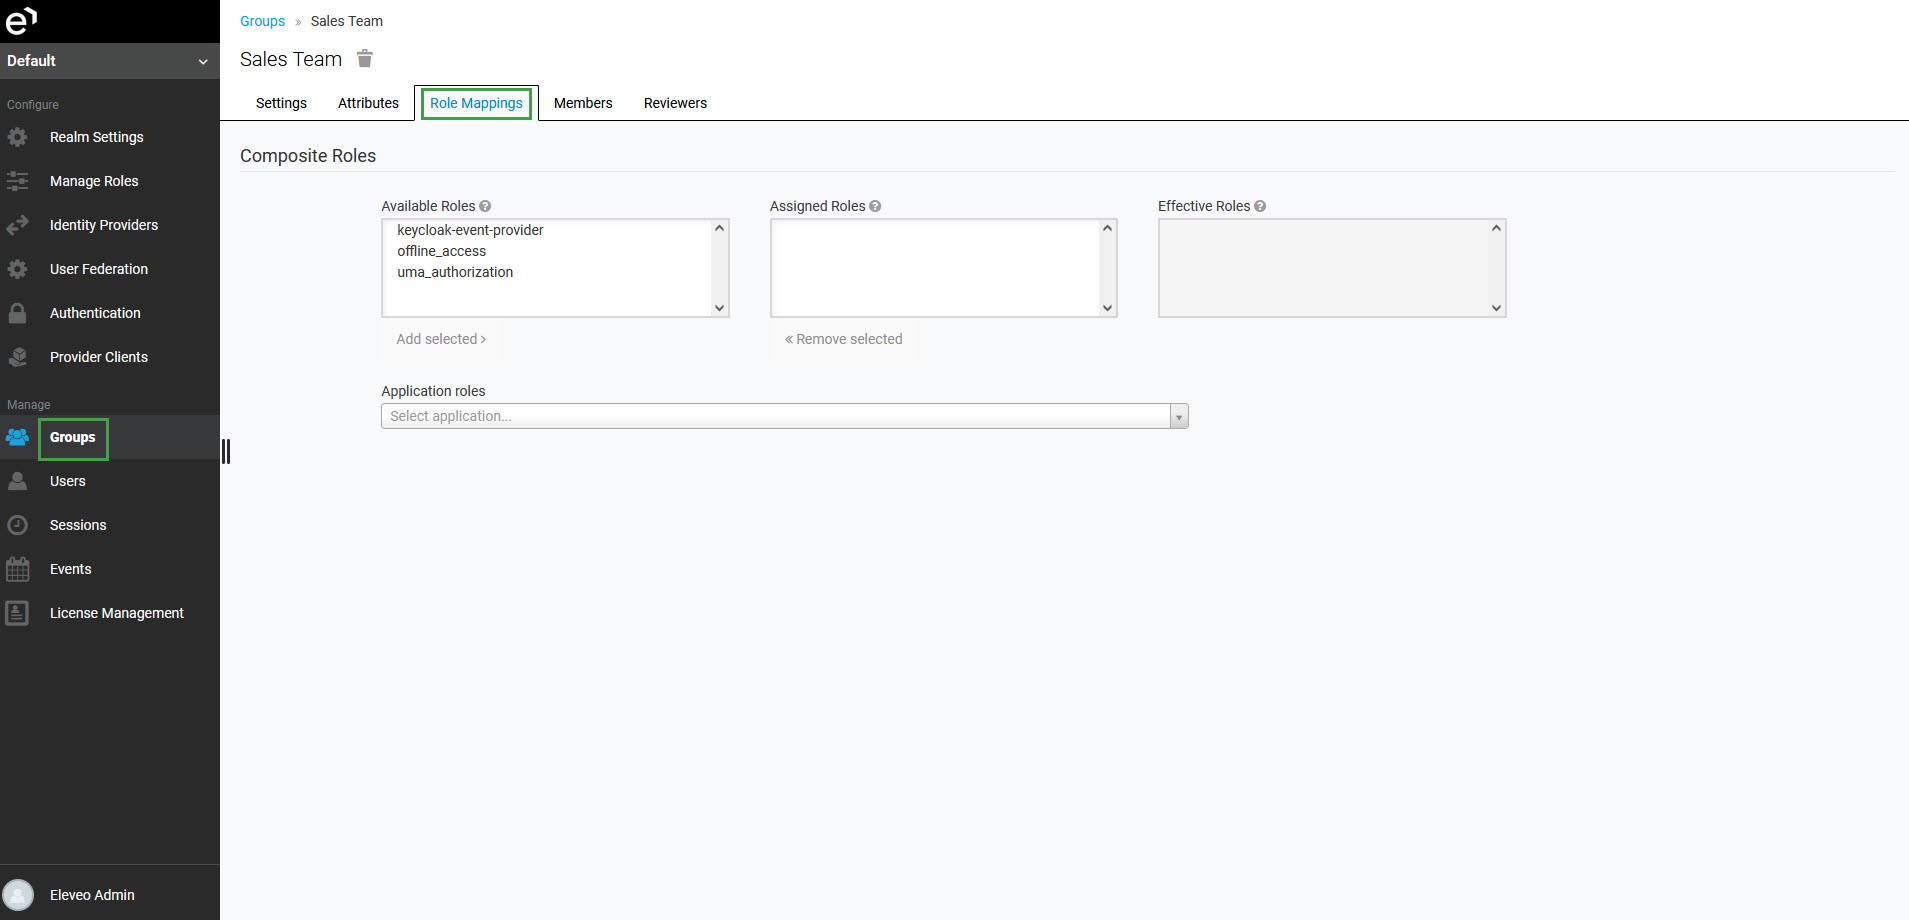Click the Manage Roles sliders icon

click(x=18, y=181)
